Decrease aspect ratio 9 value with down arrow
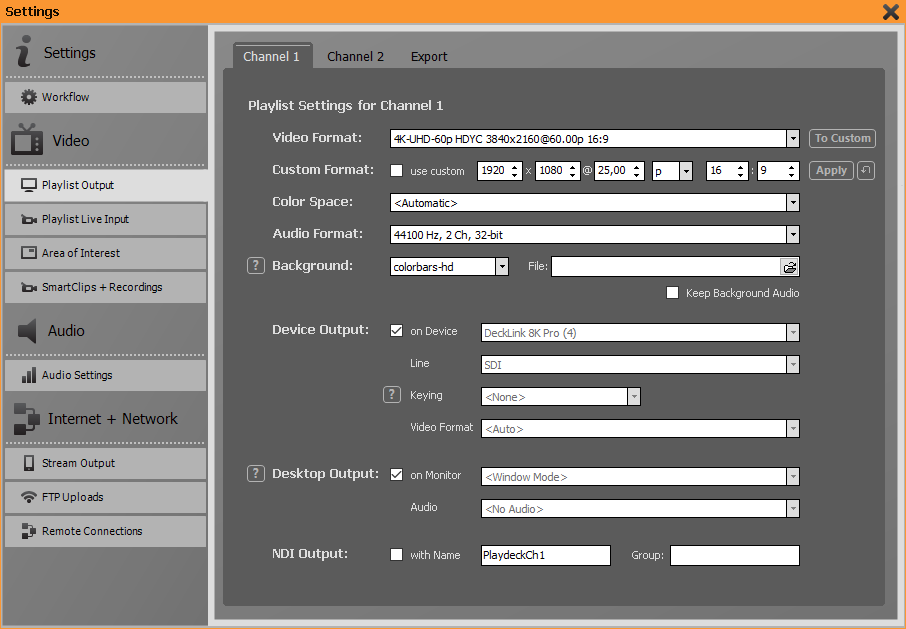906x629 pixels. click(x=791, y=175)
